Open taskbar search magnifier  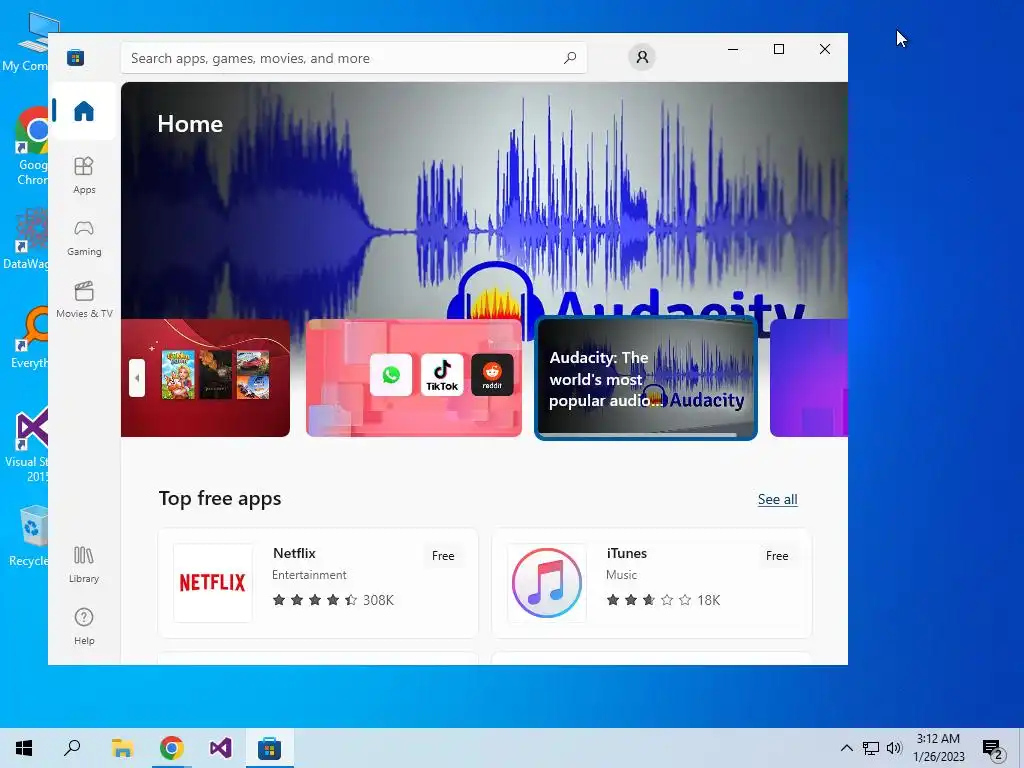(x=72, y=748)
